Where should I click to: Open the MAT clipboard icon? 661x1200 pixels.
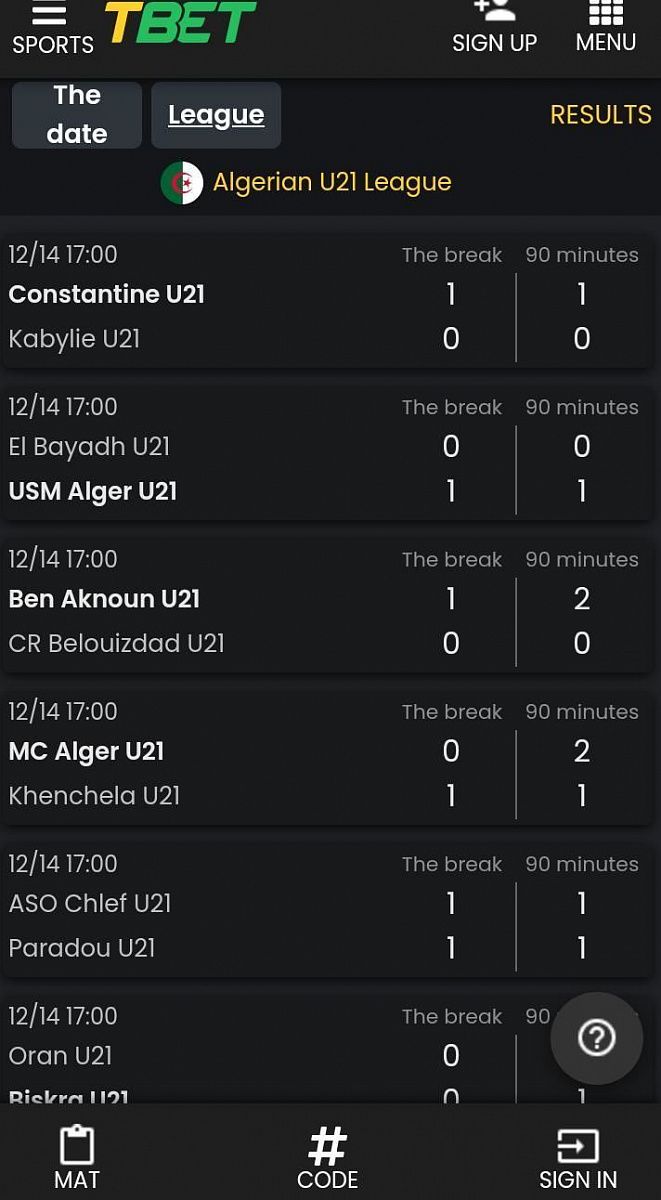point(77,1145)
